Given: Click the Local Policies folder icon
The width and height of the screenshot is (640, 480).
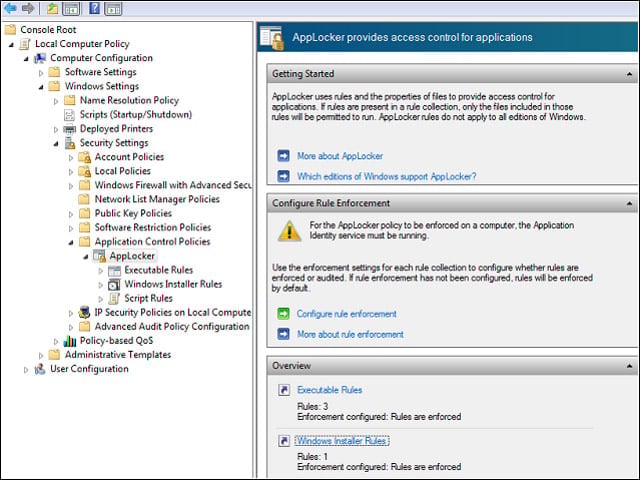Looking at the screenshot, I should [84, 171].
